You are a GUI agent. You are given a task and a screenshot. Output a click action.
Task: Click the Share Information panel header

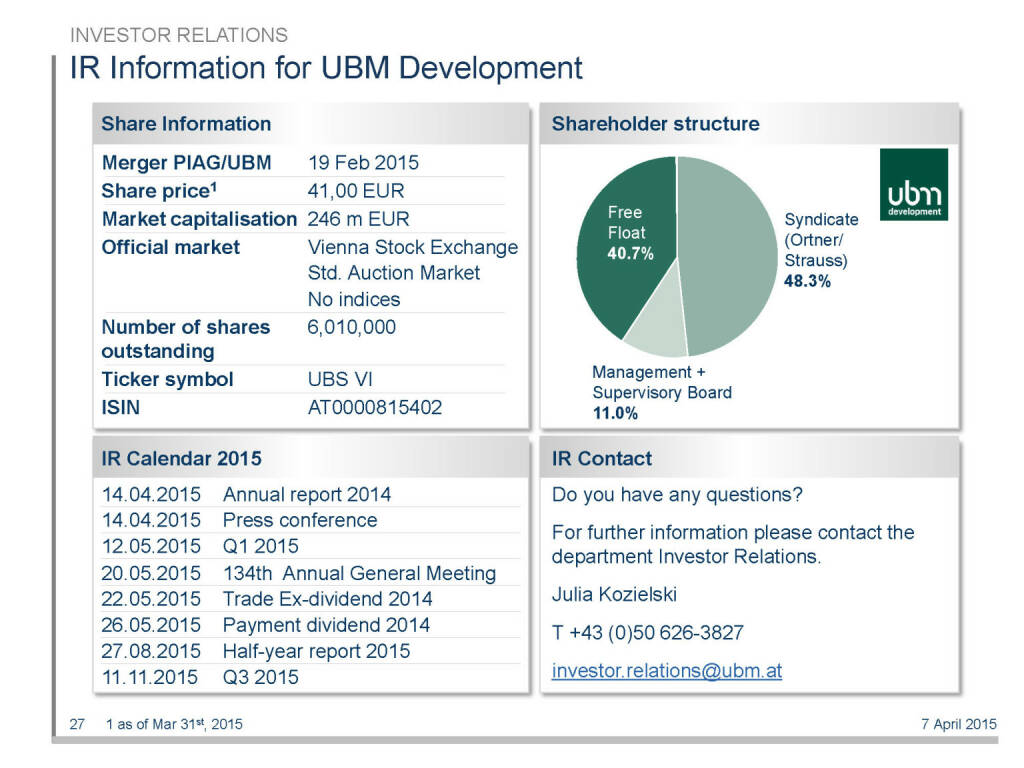(x=186, y=124)
